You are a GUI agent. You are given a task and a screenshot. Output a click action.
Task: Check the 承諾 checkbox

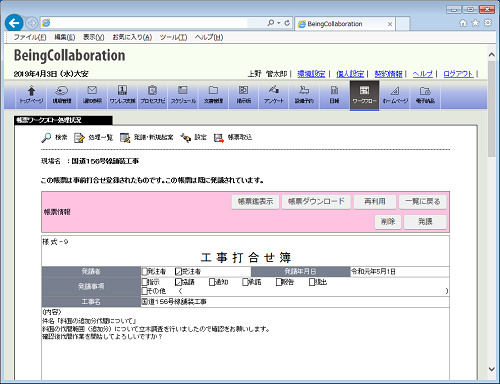(x=245, y=282)
